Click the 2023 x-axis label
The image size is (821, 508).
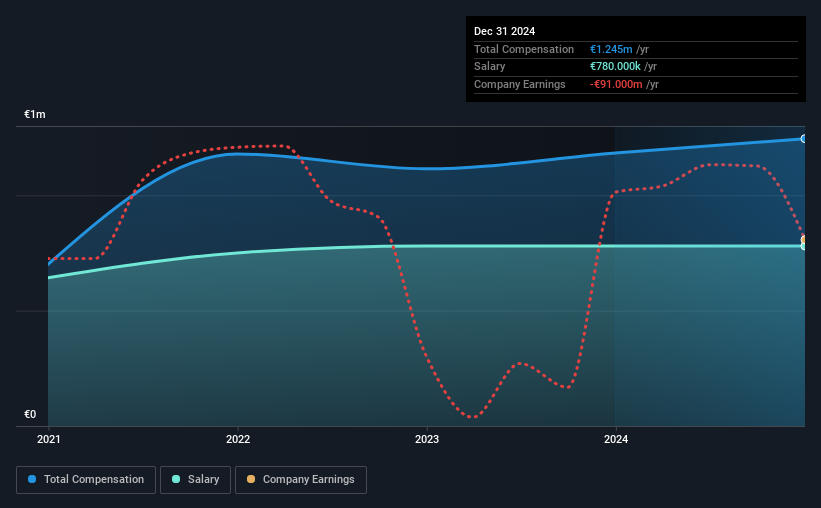coord(427,439)
